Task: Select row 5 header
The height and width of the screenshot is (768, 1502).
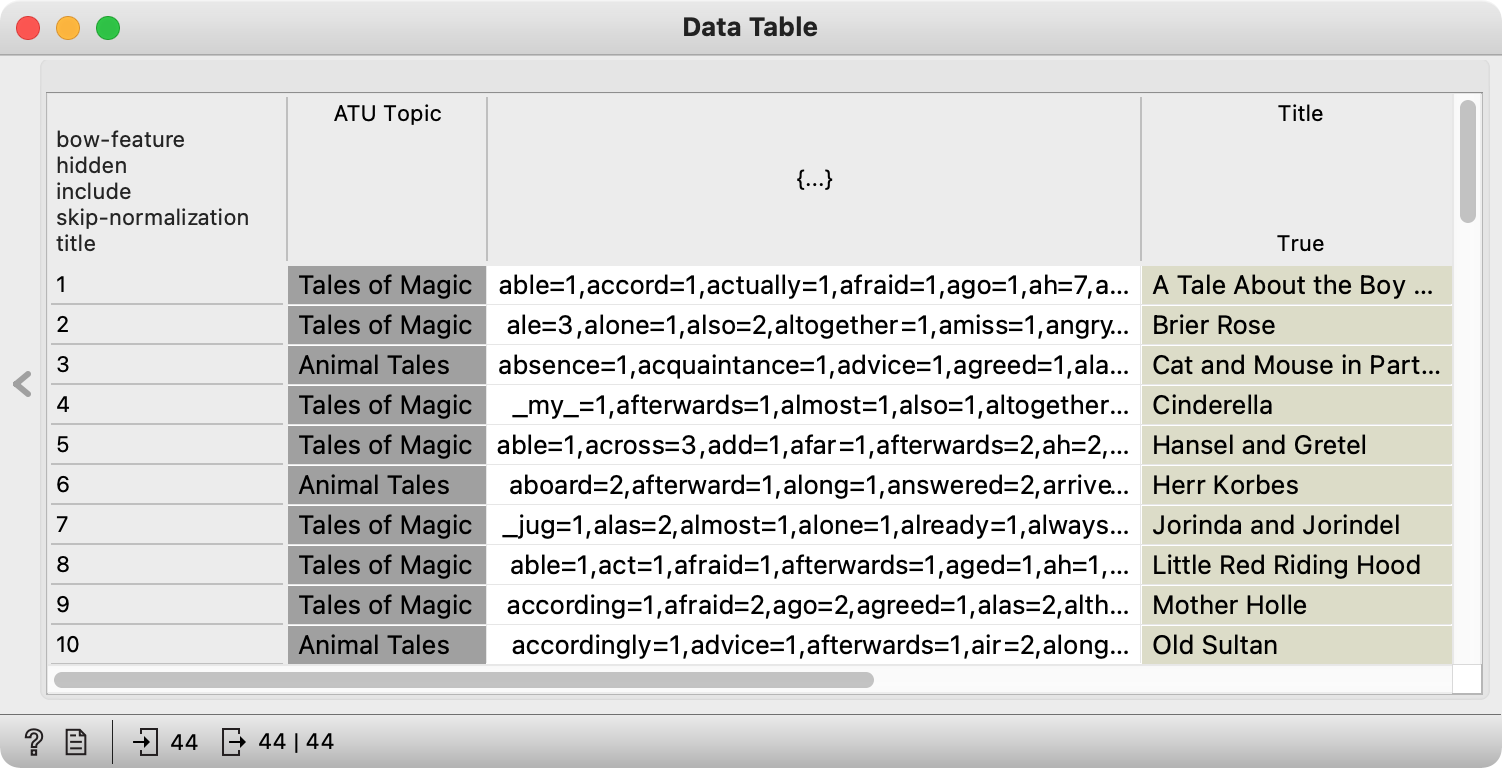Action: coord(167,445)
